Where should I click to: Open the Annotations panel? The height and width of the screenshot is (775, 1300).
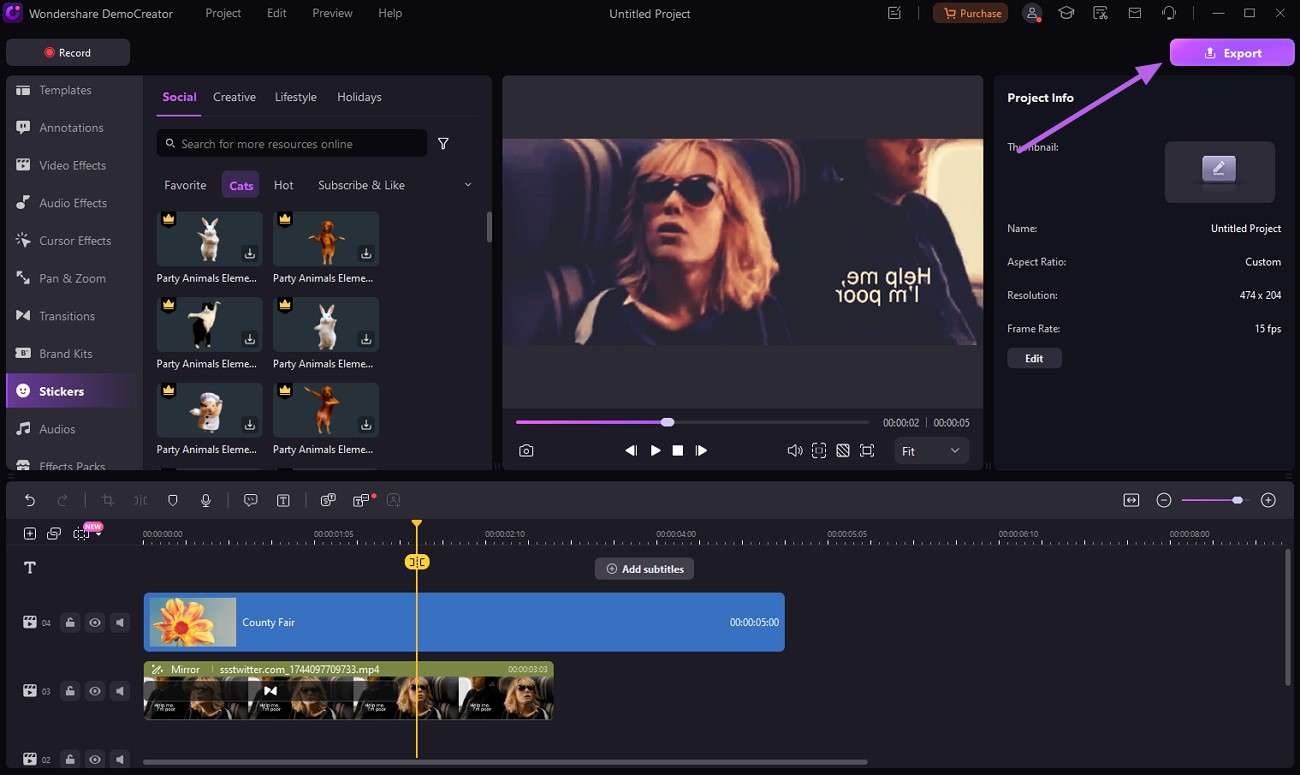70,128
